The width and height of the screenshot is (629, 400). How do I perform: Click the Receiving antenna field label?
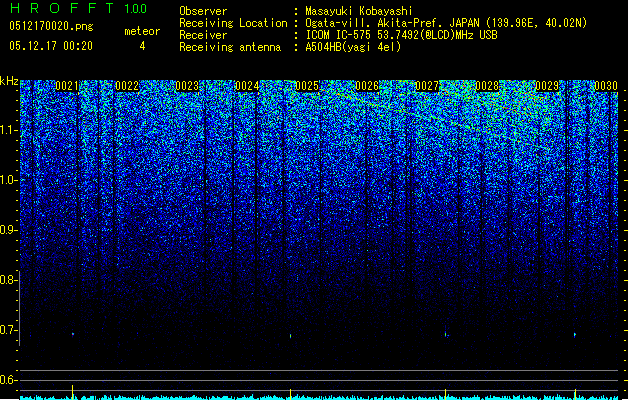click(x=230, y=47)
